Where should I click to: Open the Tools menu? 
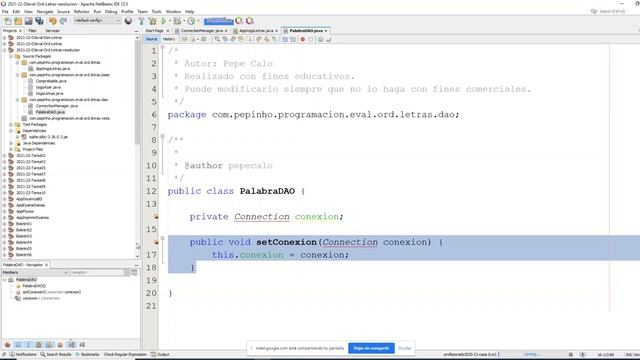(x=156, y=11)
